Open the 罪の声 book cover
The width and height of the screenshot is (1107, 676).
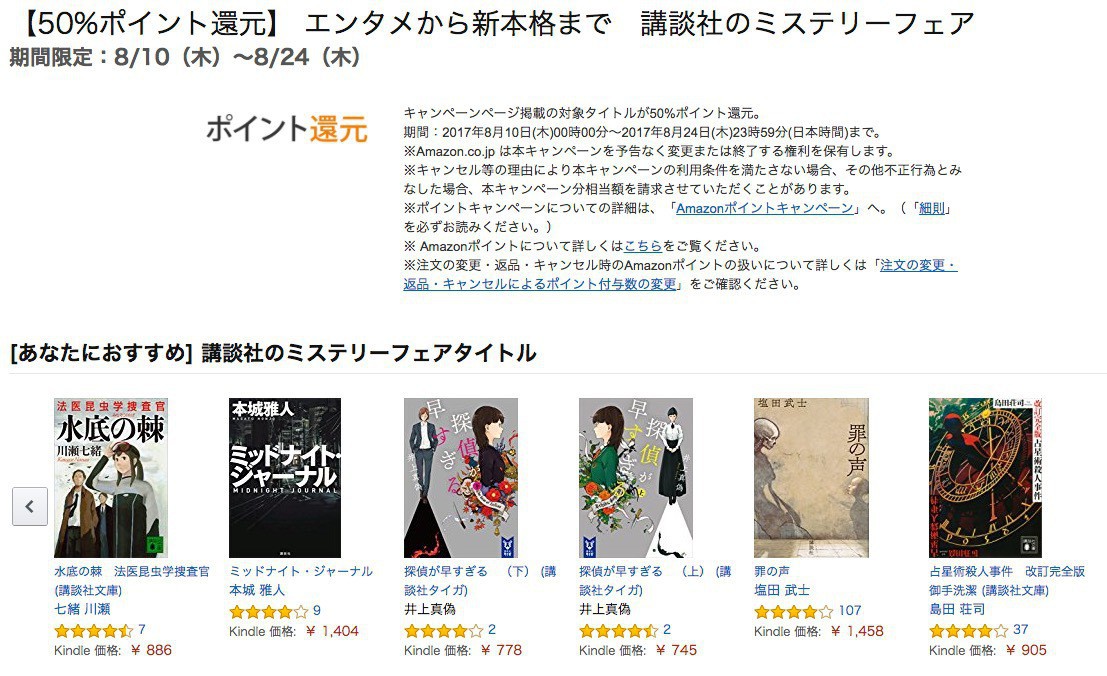[x=811, y=478]
